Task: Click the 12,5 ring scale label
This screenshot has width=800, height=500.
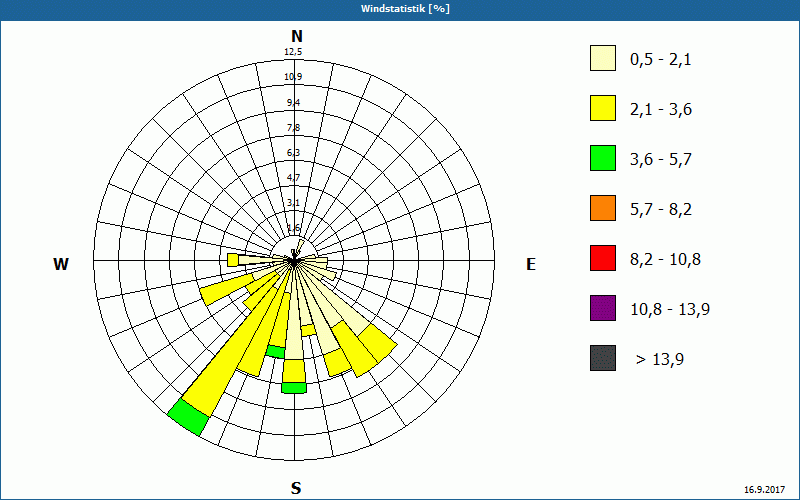Action: pyautogui.click(x=293, y=52)
